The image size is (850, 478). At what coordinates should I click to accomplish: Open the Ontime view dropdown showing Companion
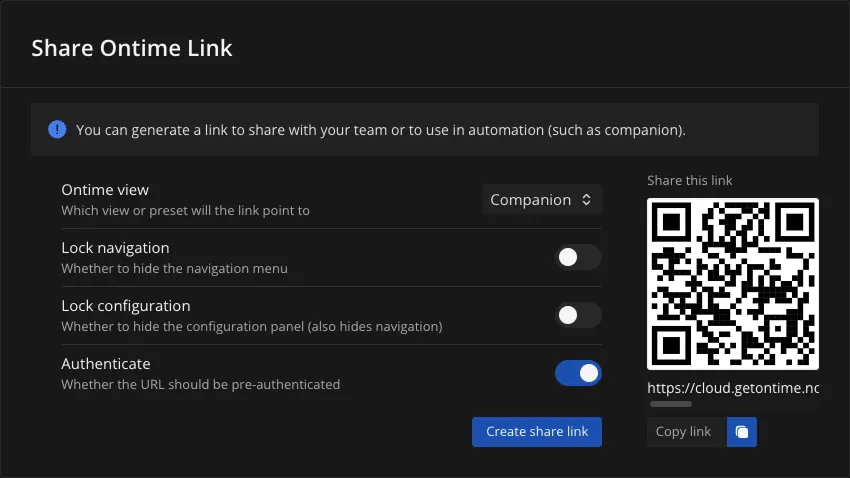[x=542, y=200]
